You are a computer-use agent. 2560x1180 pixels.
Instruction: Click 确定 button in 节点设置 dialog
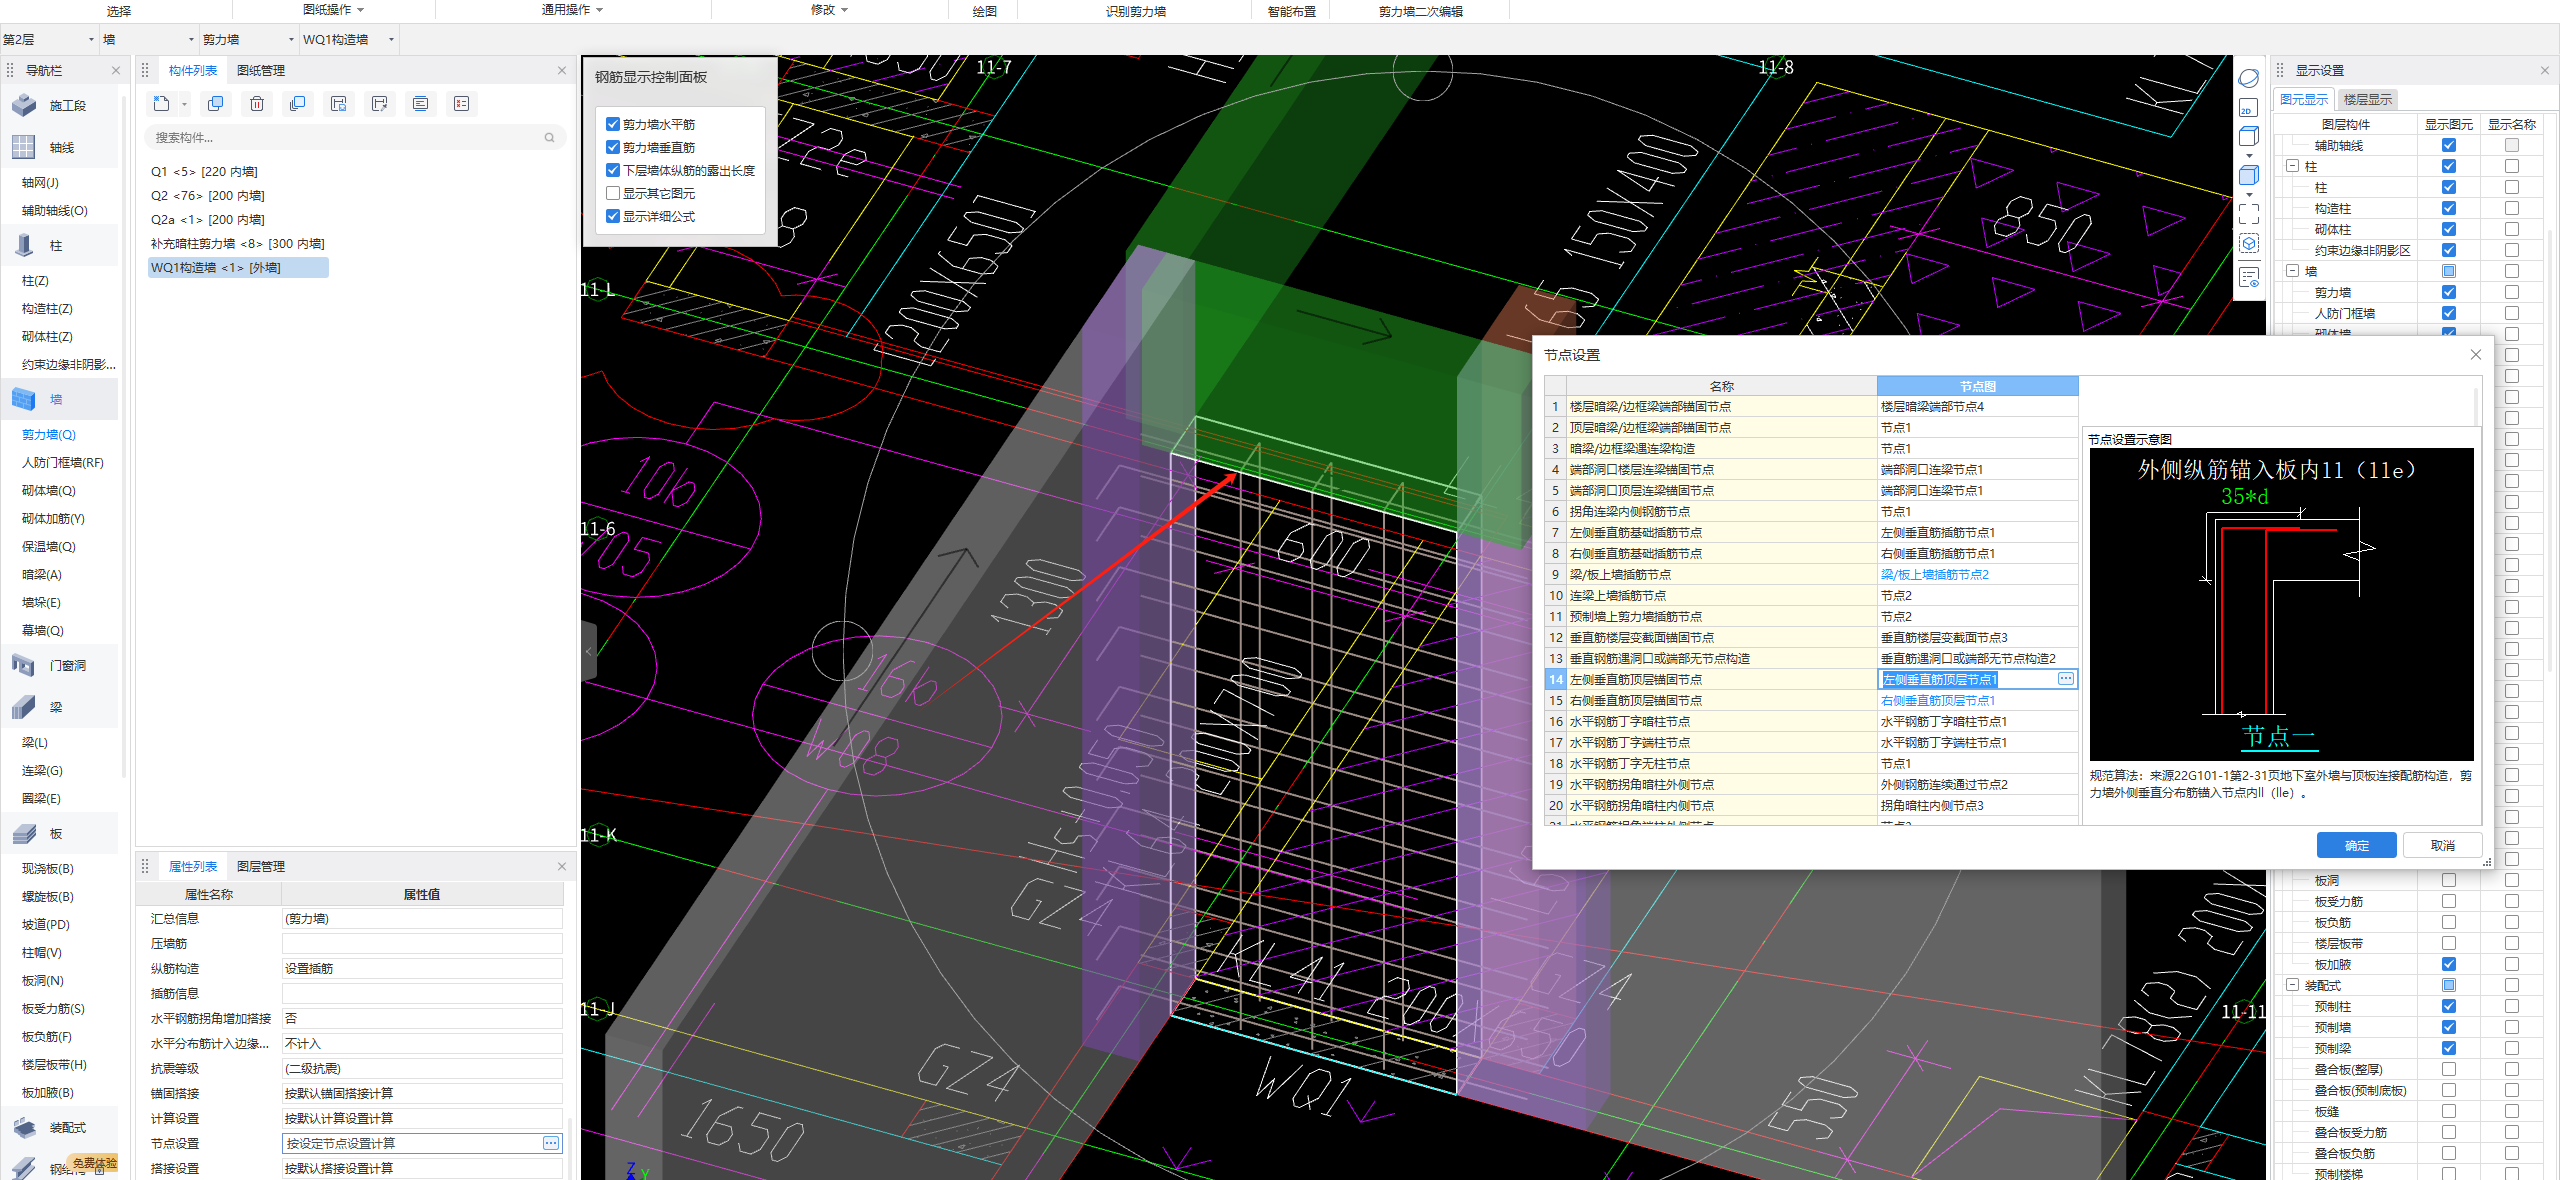[2356, 845]
